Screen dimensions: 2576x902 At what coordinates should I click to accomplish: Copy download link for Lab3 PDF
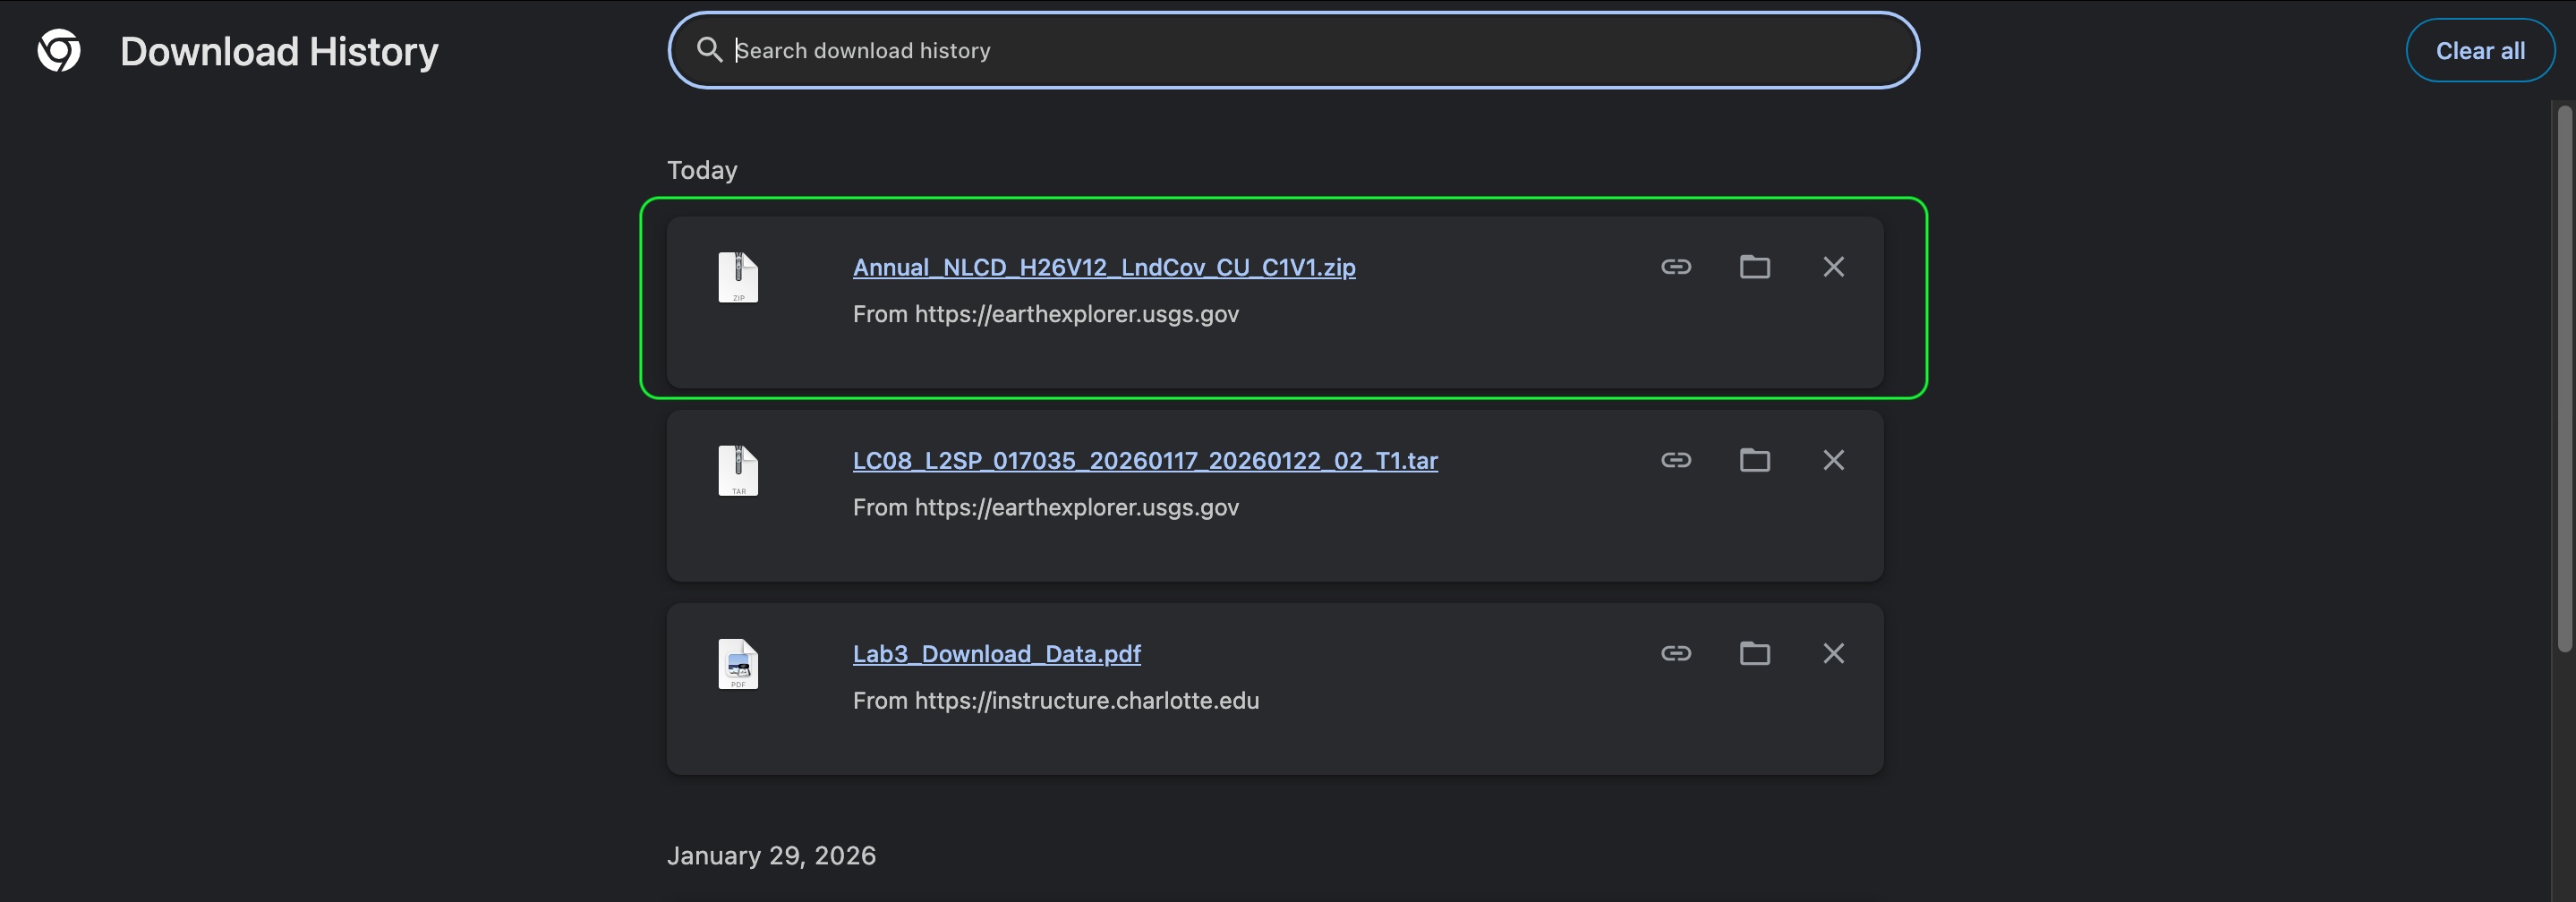pyautogui.click(x=1676, y=653)
